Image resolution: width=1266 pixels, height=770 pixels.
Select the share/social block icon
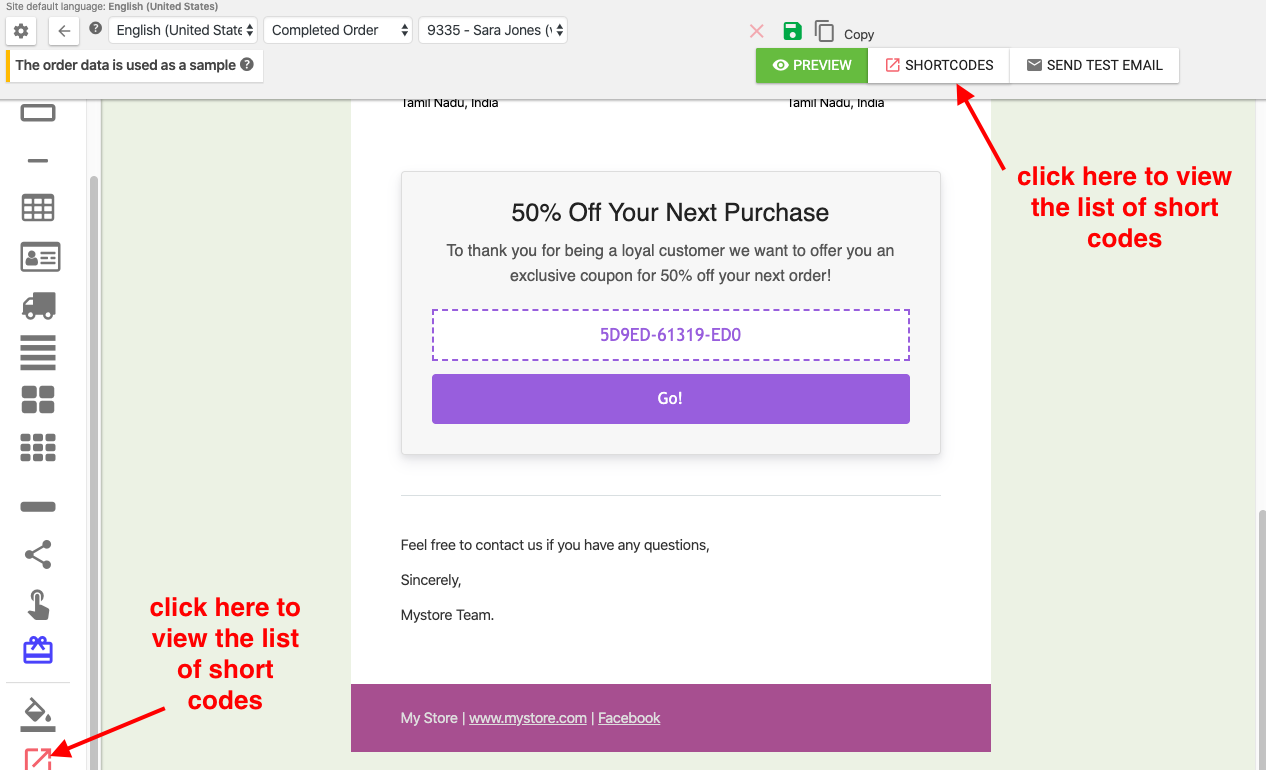(x=38, y=554)
